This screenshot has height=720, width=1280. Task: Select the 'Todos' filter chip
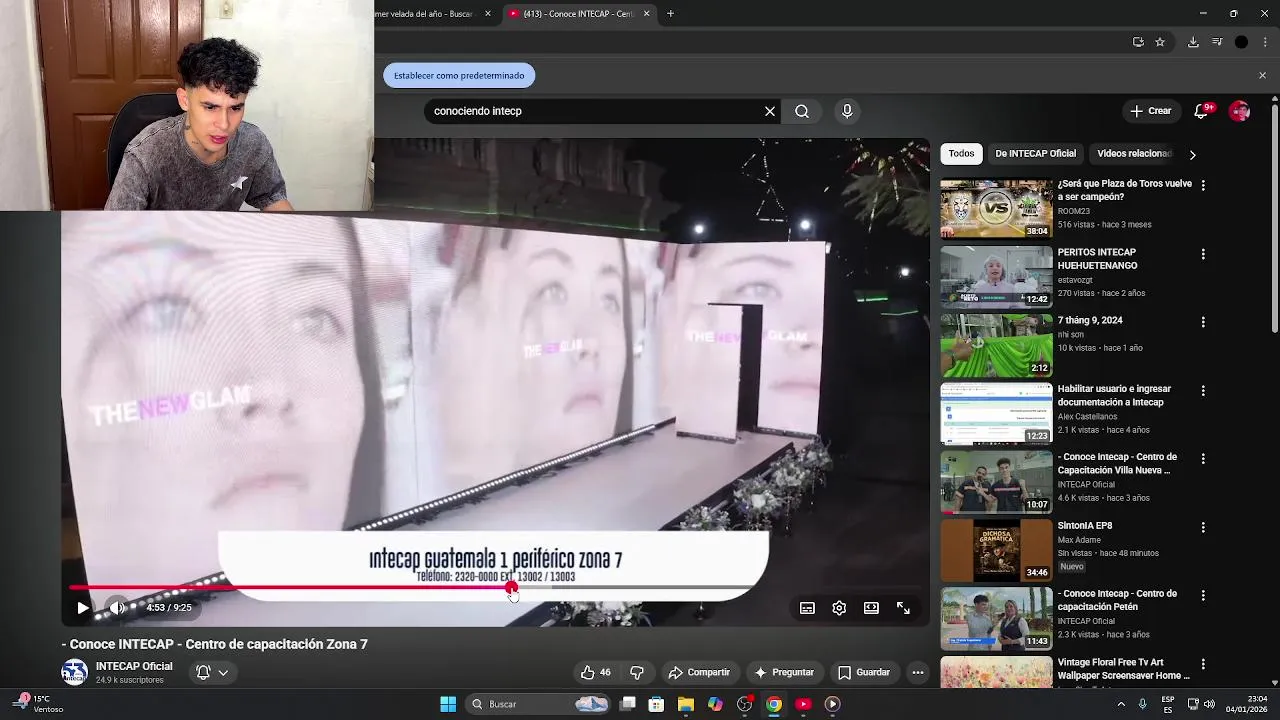961,154
